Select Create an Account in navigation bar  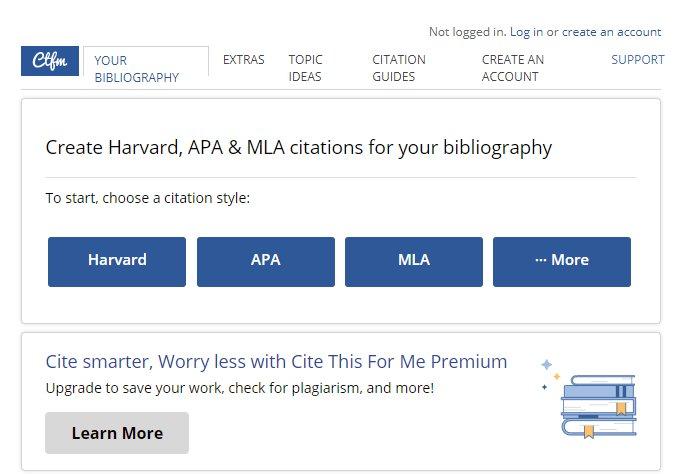coord(513,68)
